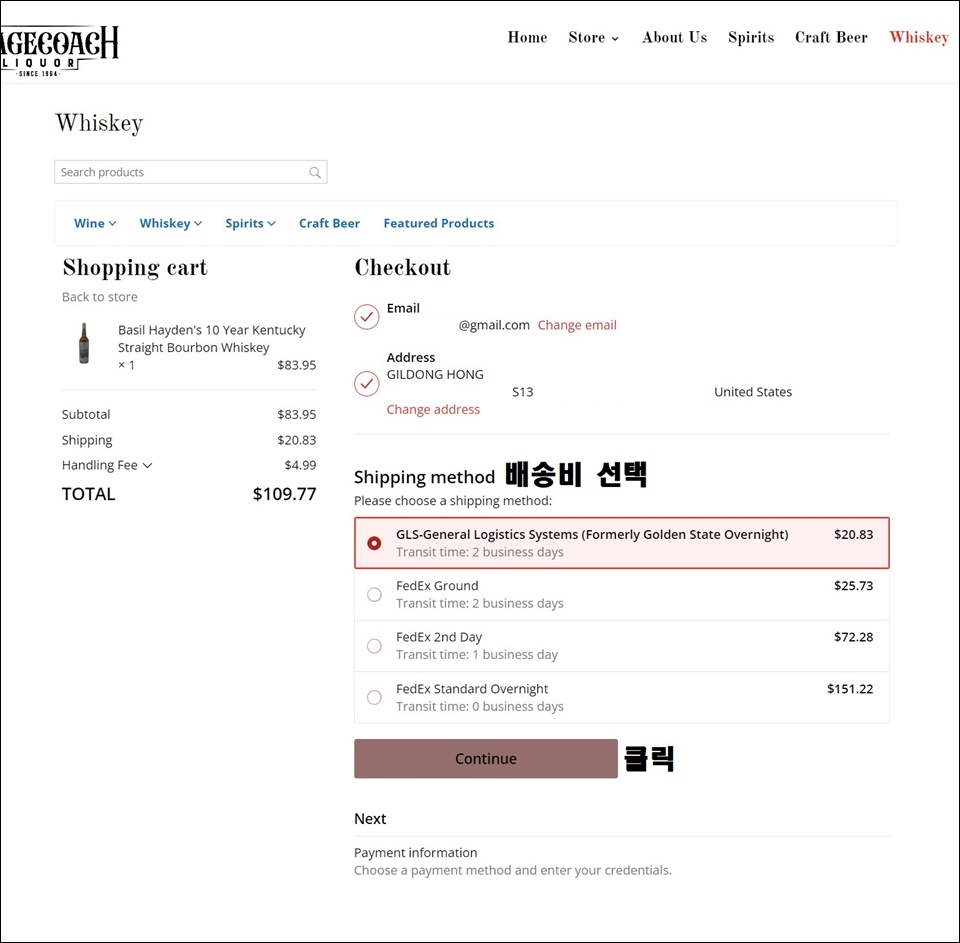Choose FedEx Standard Overnight shipping
This screenshot has width=960, height=943.
621,697
